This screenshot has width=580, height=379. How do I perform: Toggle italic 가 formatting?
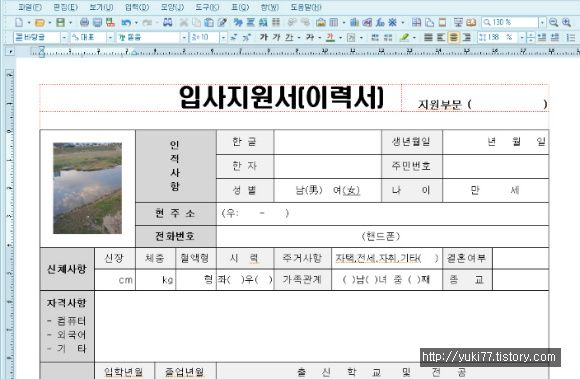click(276, 37)
